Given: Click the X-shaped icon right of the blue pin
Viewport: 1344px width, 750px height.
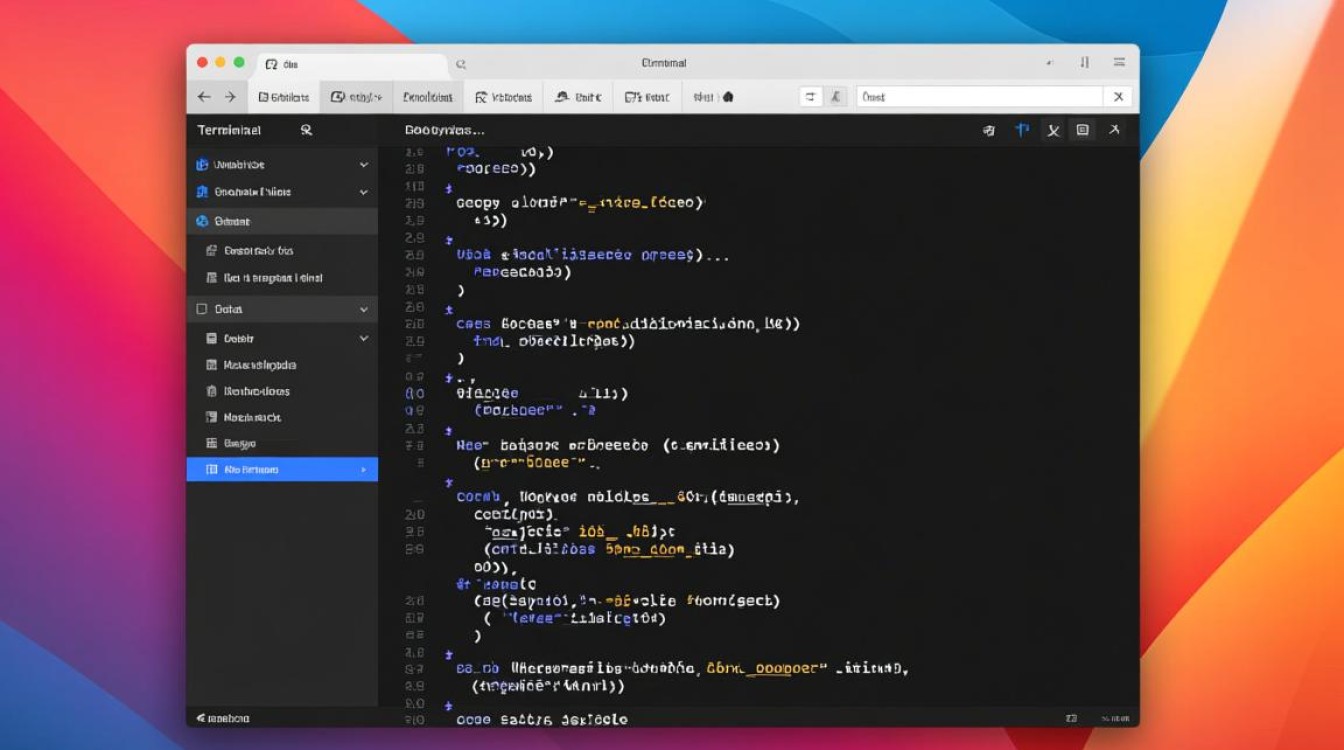Looking at the screenshot, I should click(1052, 131).
